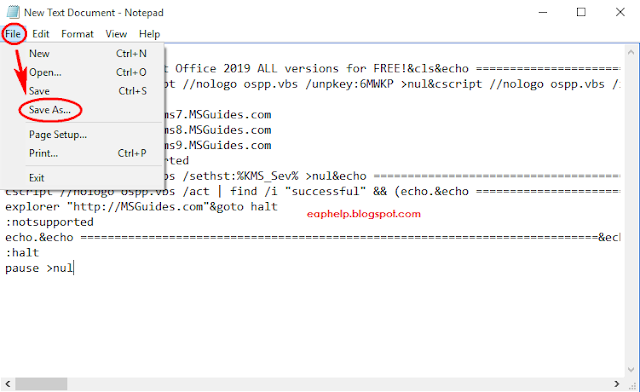Open the Edit menu
The width and height of the screenshot is (640, 392).
40,34
